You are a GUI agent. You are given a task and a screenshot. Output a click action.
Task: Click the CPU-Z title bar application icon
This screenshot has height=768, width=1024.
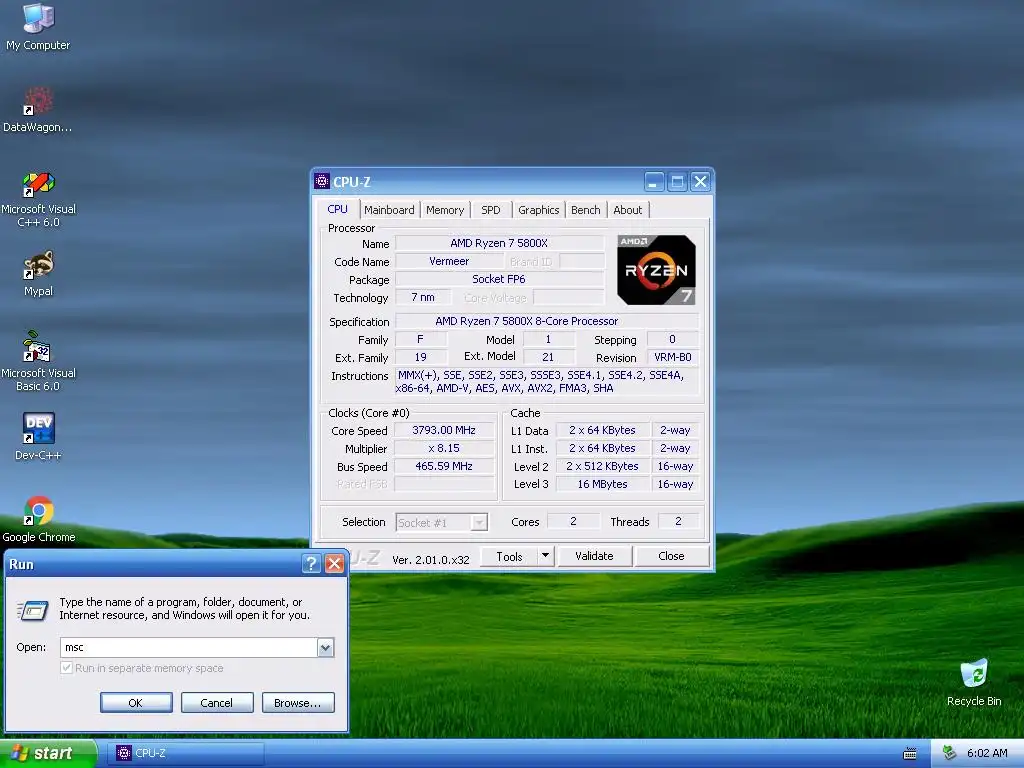pos(322,182)
